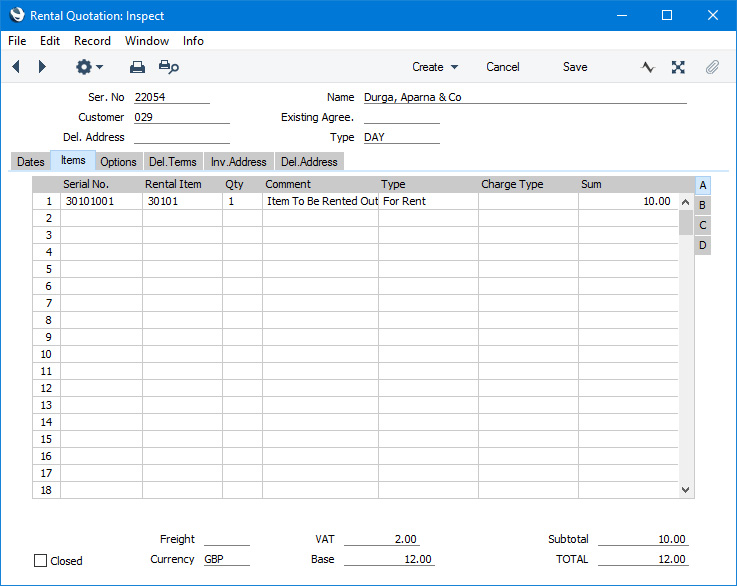Show flip B of the item matrix
This screenshot has height=586, width=737.
702,205
